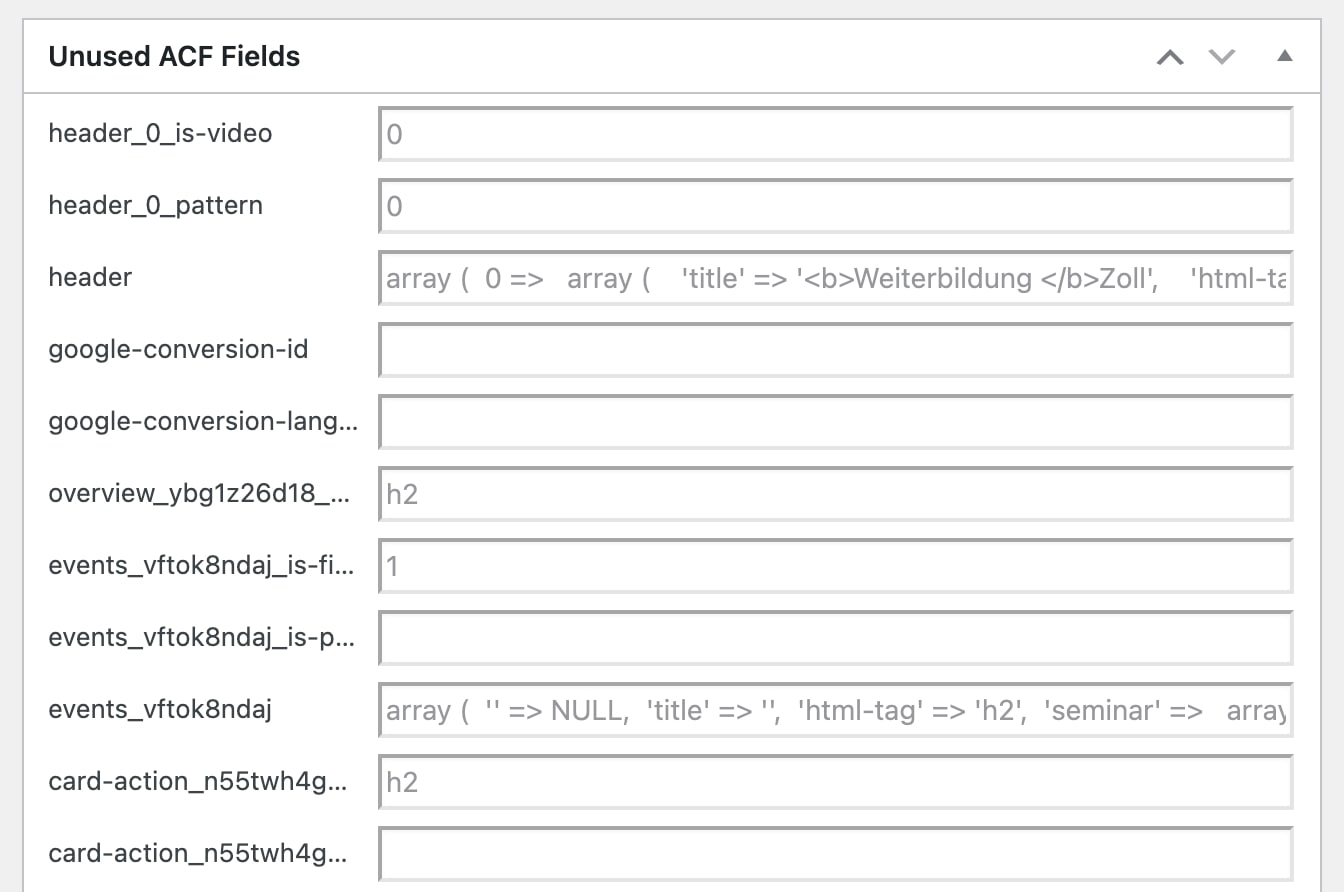1344x892 pixels.
Task: Focus the header_0_is-video input field
Action: pos(835,134)
